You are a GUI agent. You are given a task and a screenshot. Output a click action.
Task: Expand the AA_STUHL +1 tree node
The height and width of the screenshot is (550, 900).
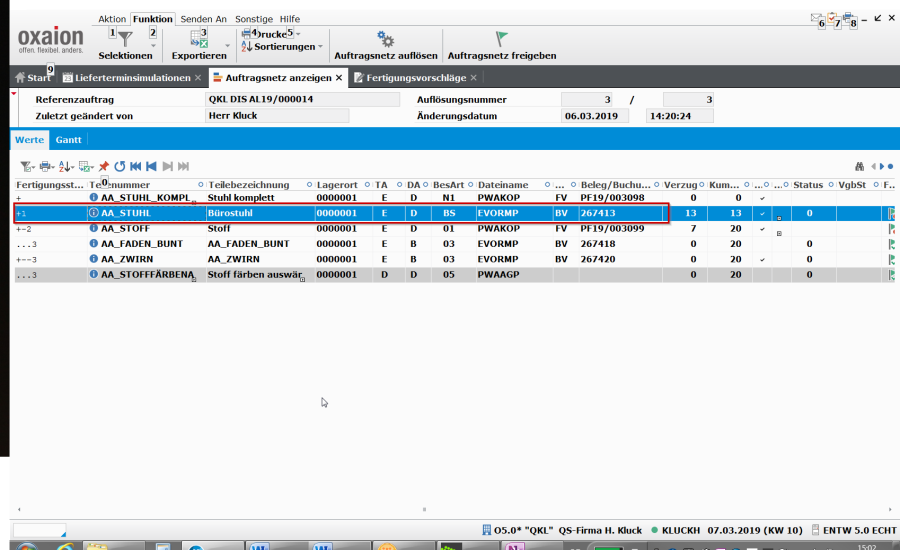coord(21,214)
